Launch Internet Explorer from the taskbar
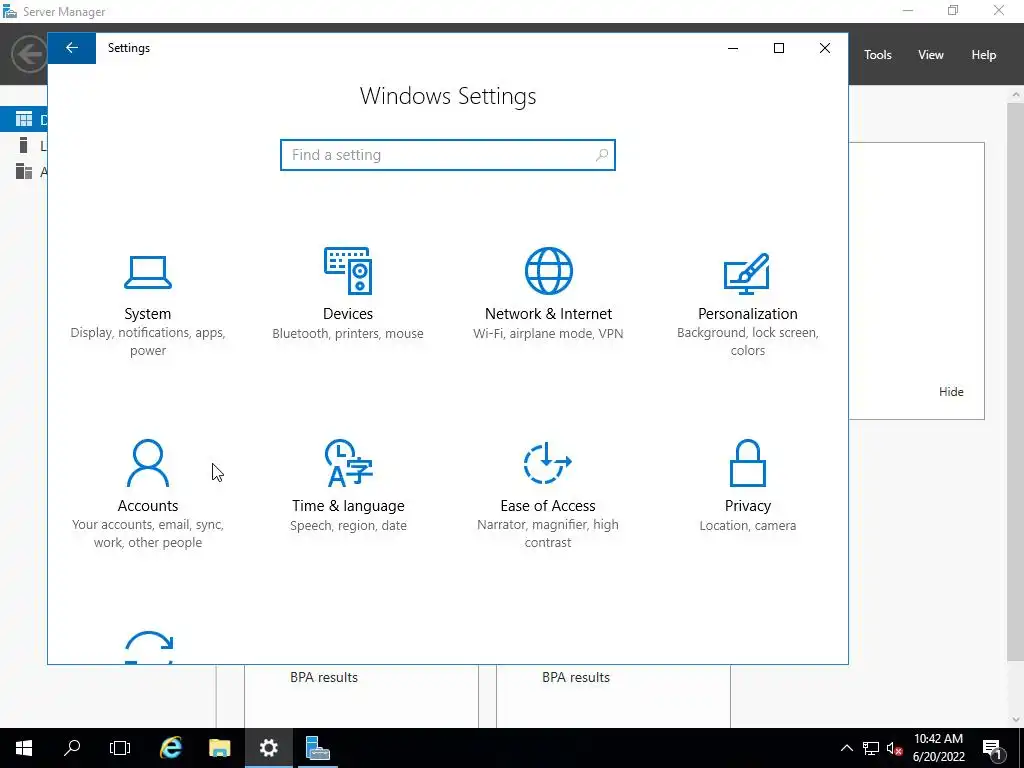 pos(170,748)
